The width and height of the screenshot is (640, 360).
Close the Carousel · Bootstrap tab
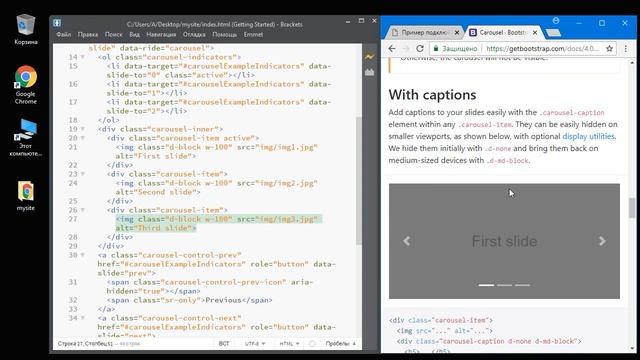535,32
